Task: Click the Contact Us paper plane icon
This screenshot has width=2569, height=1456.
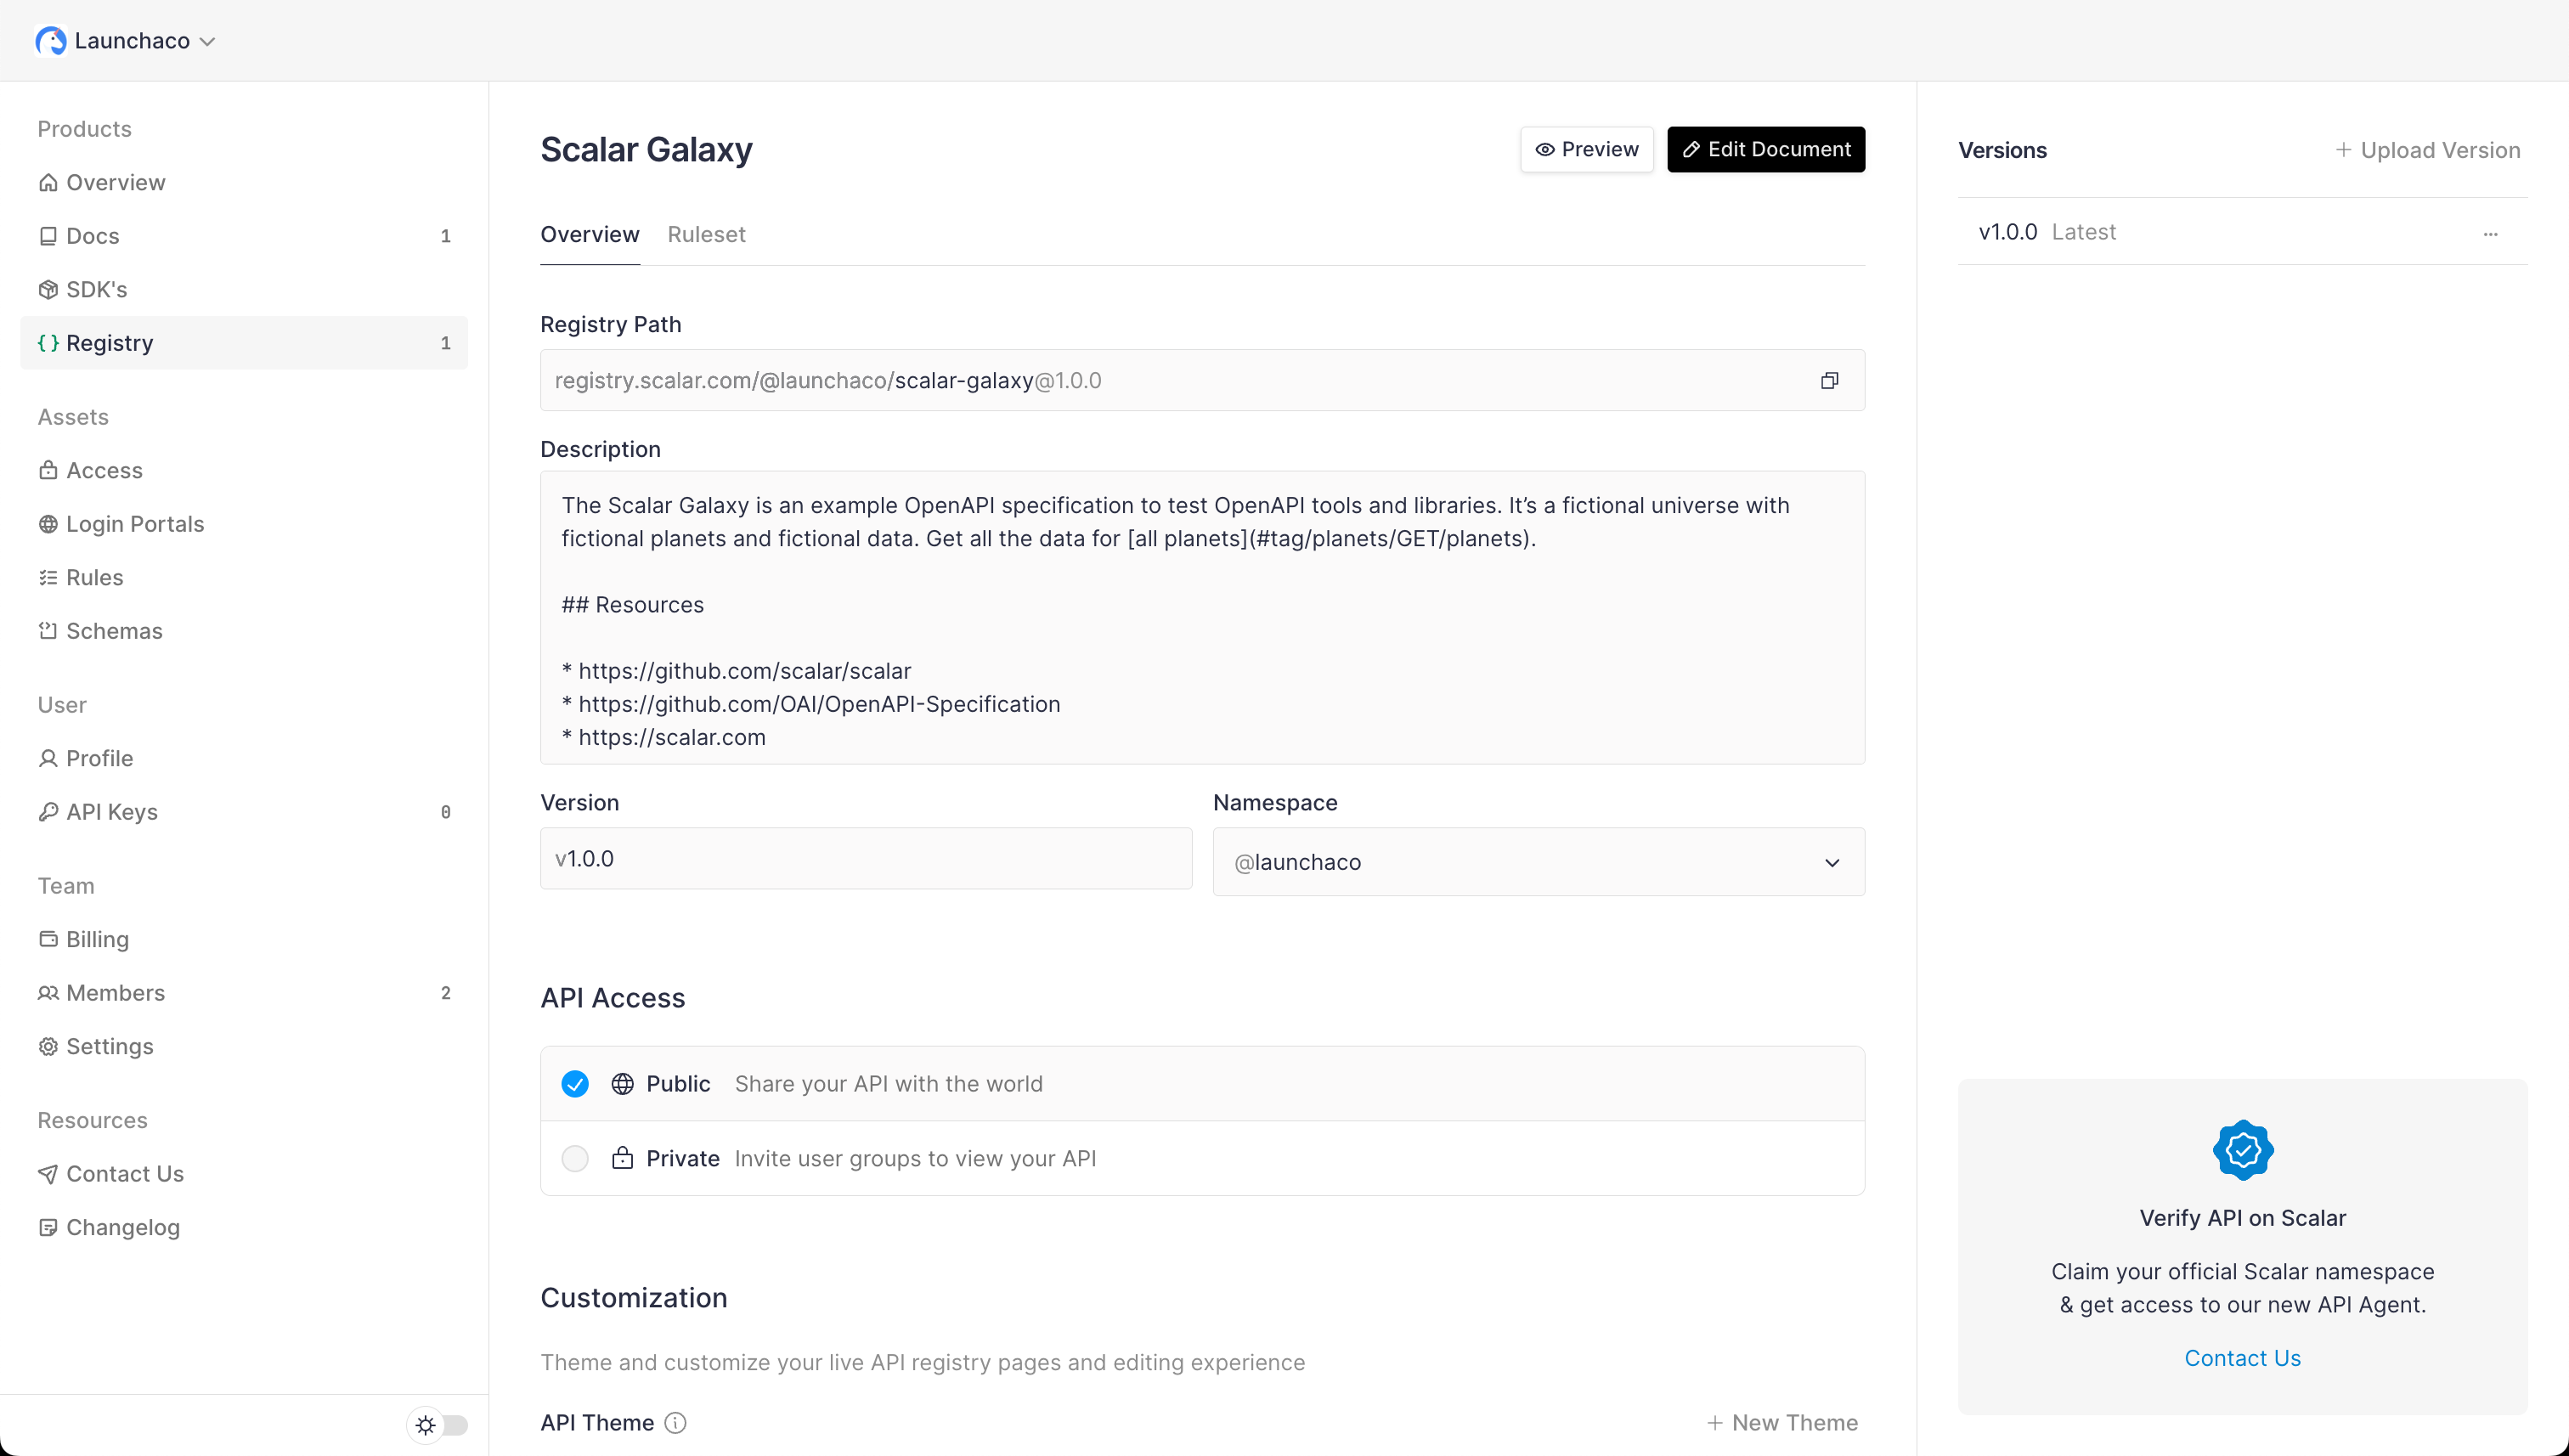Action: coord(48,1174)
